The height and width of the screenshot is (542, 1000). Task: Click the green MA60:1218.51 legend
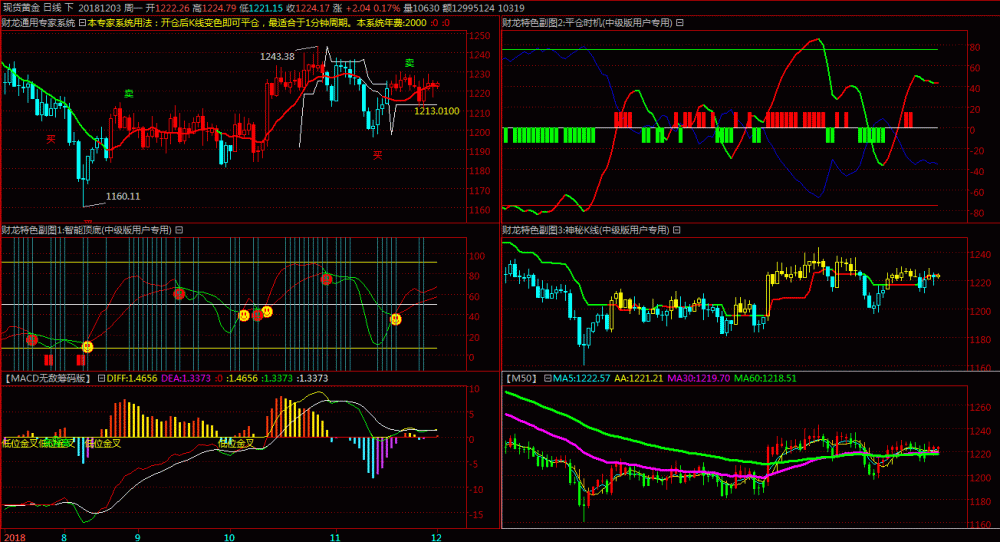coord(765,378)
